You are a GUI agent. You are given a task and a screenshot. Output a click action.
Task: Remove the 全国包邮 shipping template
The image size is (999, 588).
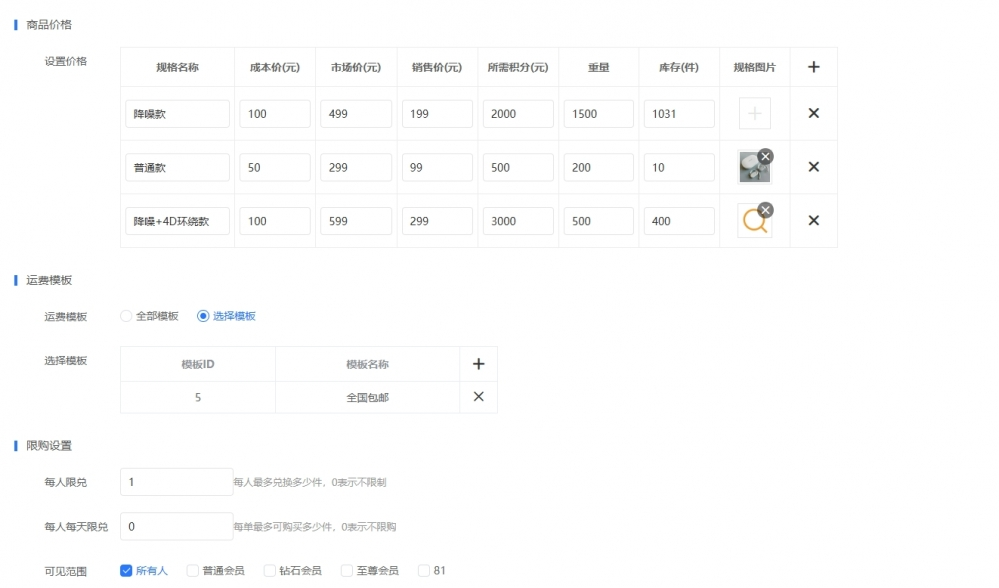click(x=478, y=397)
